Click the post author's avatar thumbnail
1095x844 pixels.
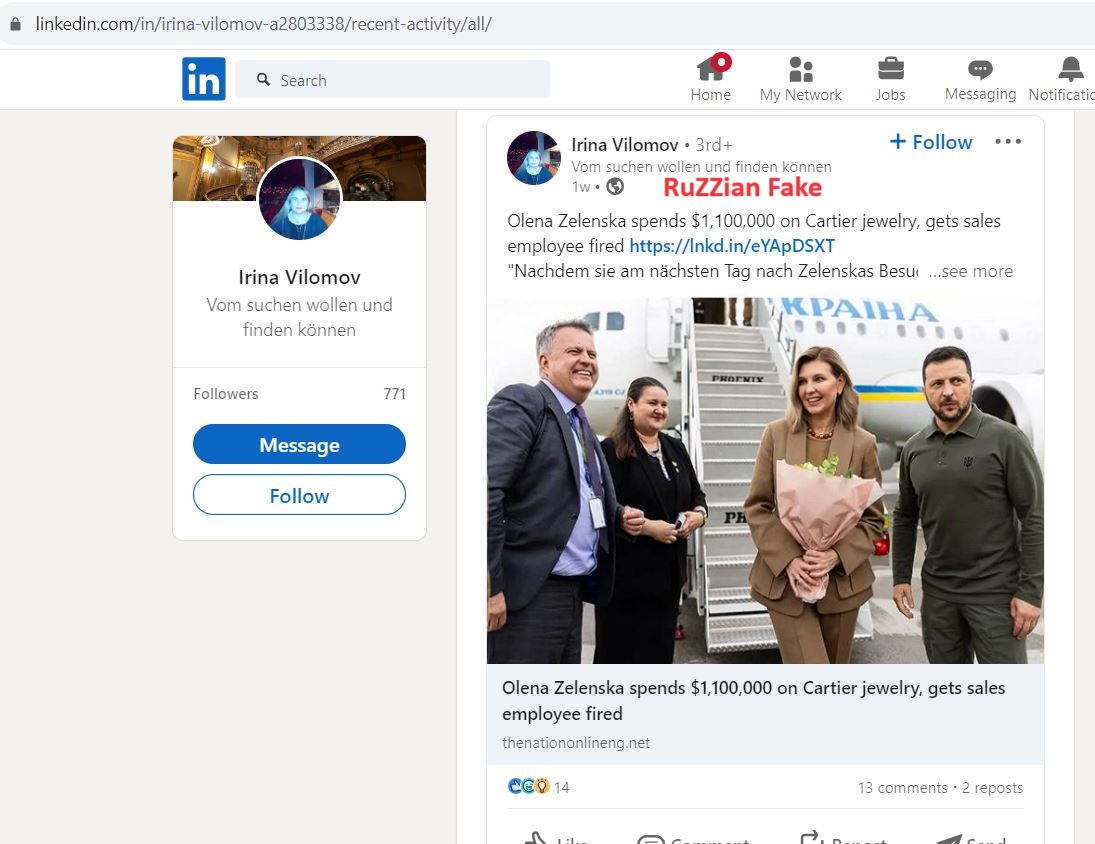534,158
